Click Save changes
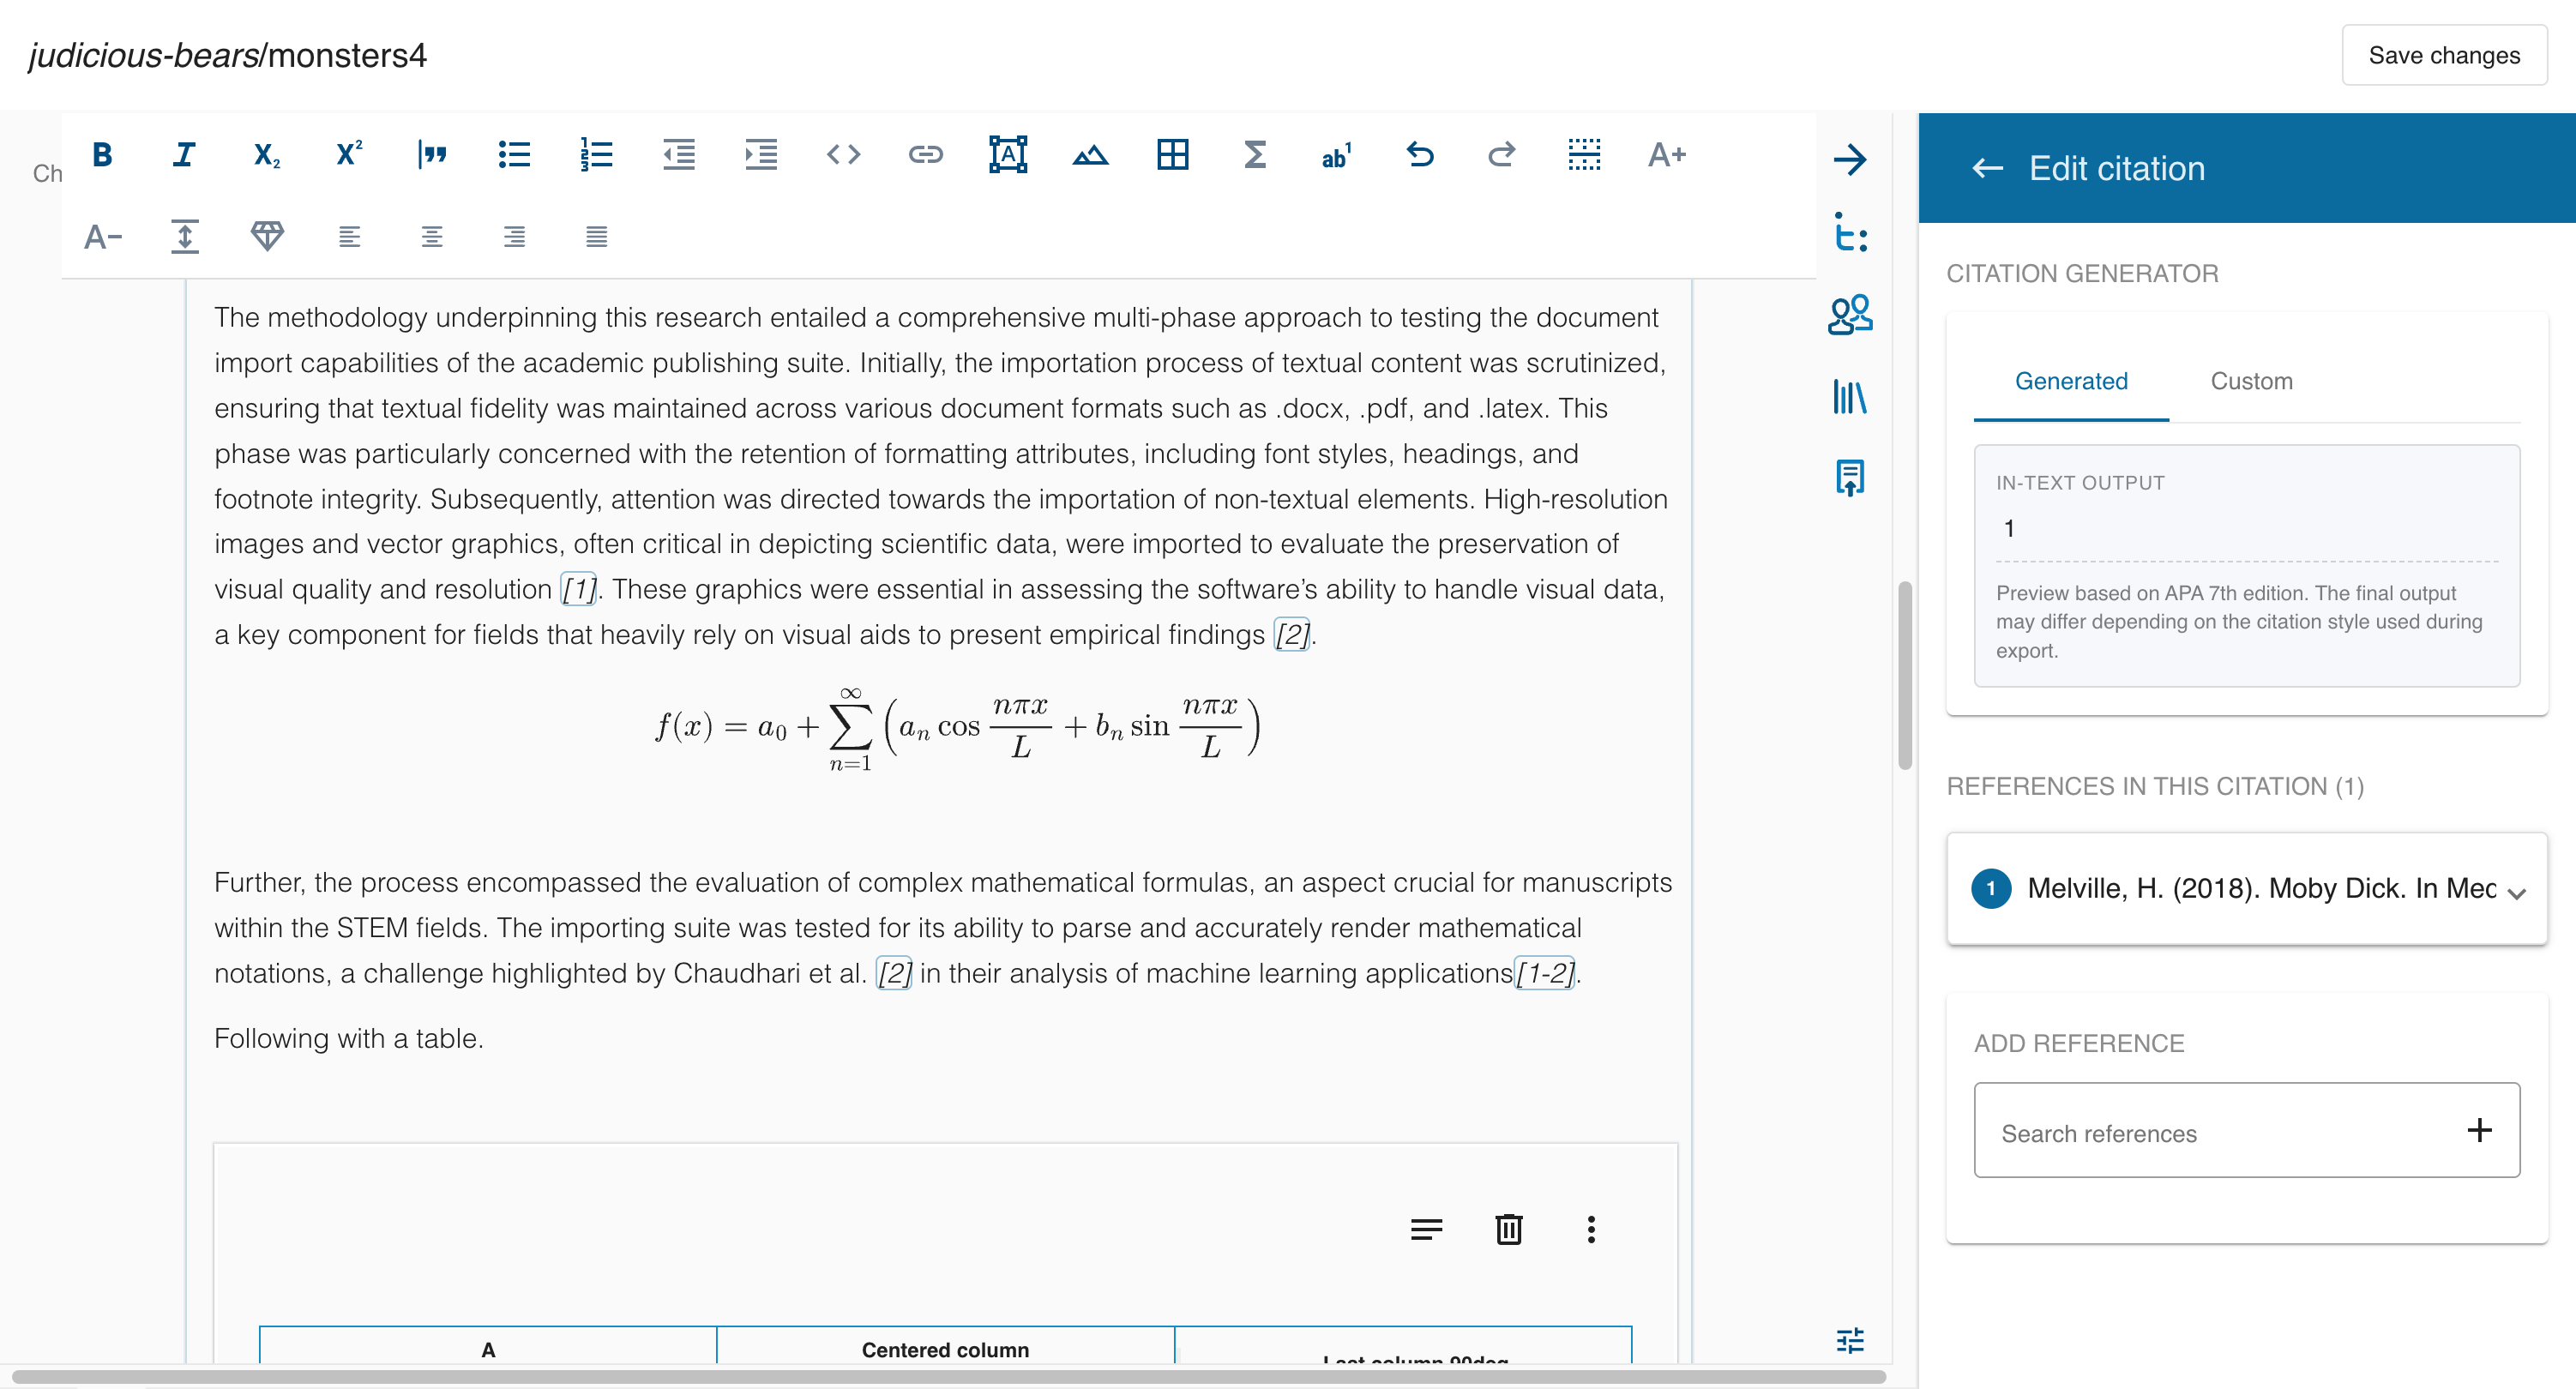The height and width of the screenshot is (1389, 2576). coord(2444,55)
